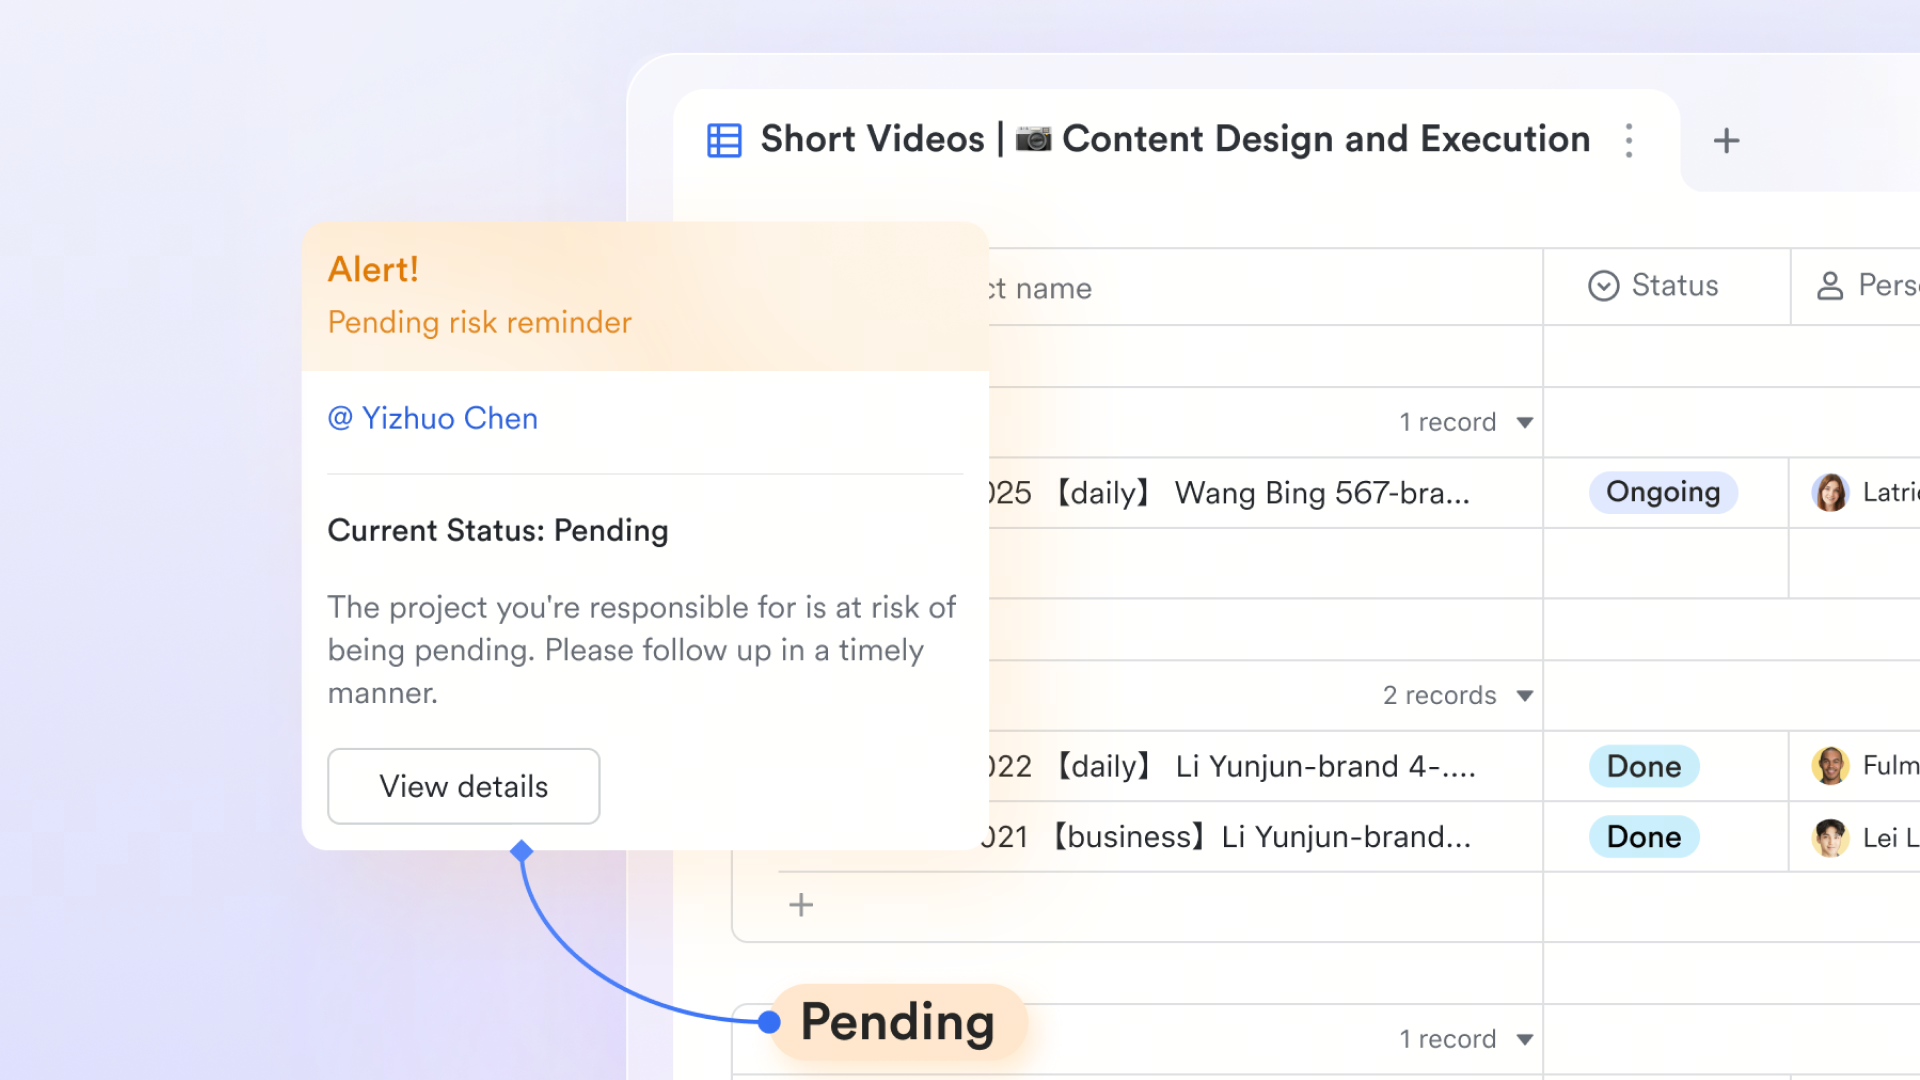Select the Short Videos Content Design tab
Viewport: 1920px width, 1080px height.
pos(1176,140)
